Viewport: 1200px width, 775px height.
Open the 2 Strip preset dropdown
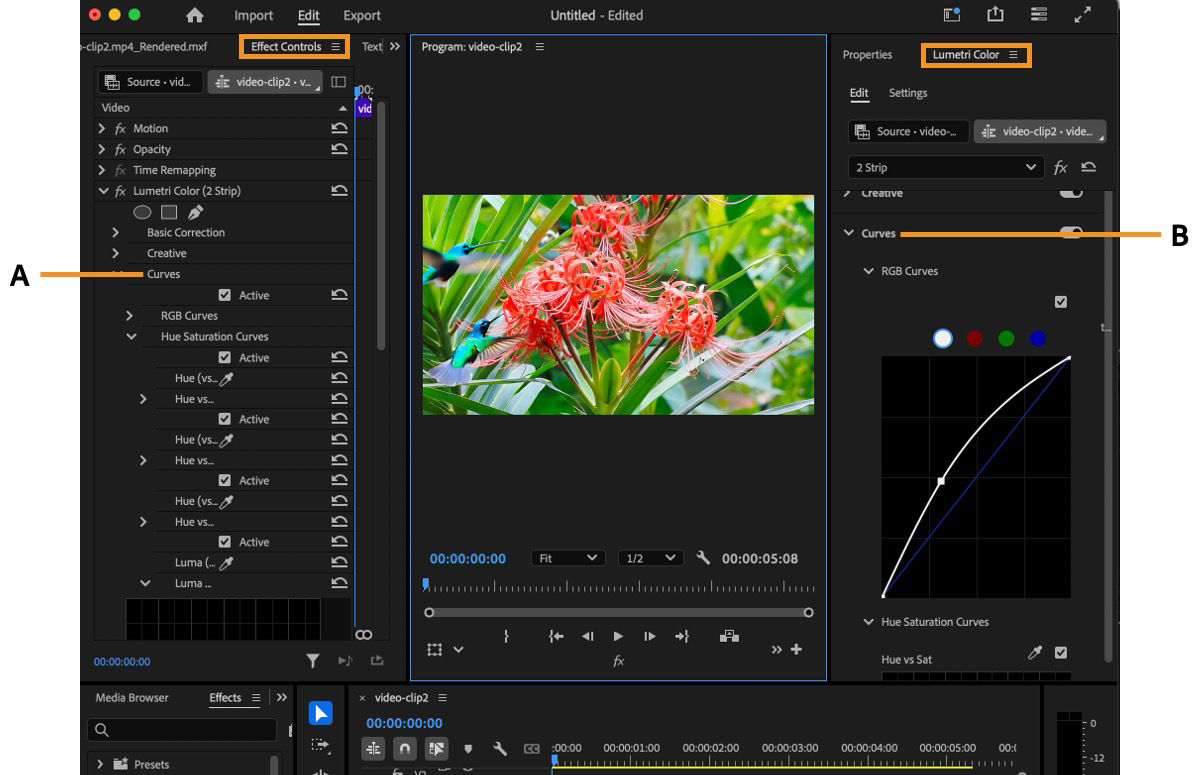point(945,167)
